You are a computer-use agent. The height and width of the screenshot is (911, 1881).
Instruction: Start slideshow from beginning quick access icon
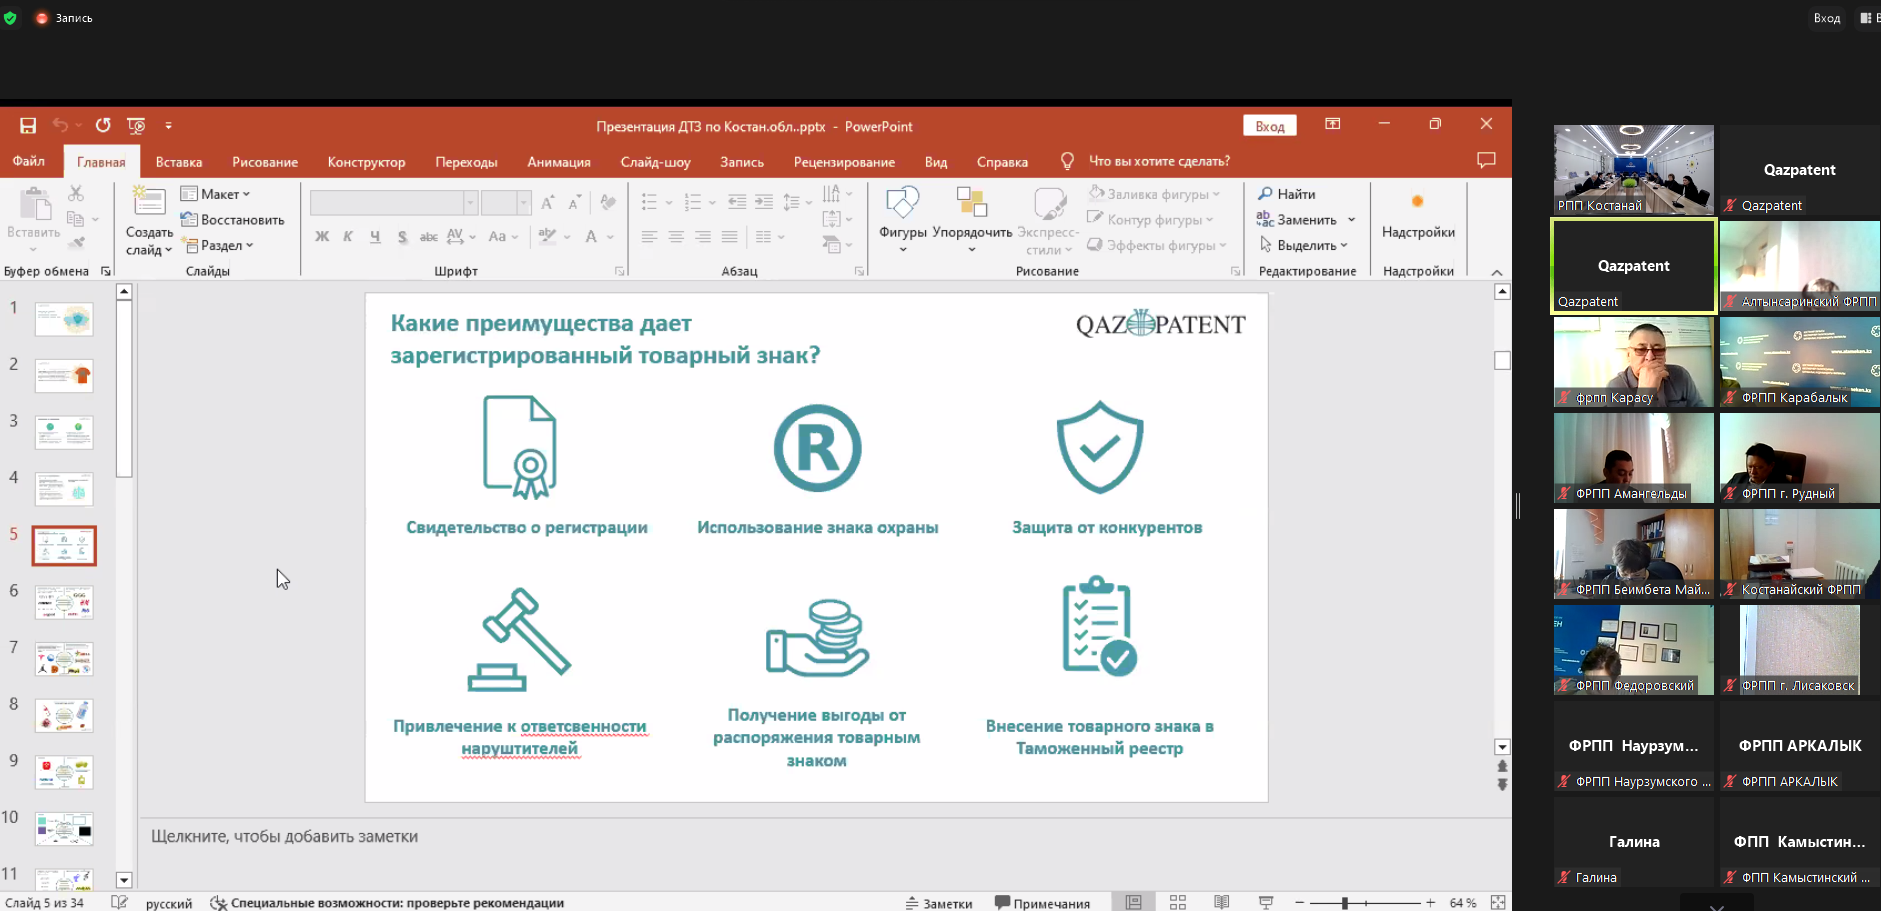pos(137,126)
